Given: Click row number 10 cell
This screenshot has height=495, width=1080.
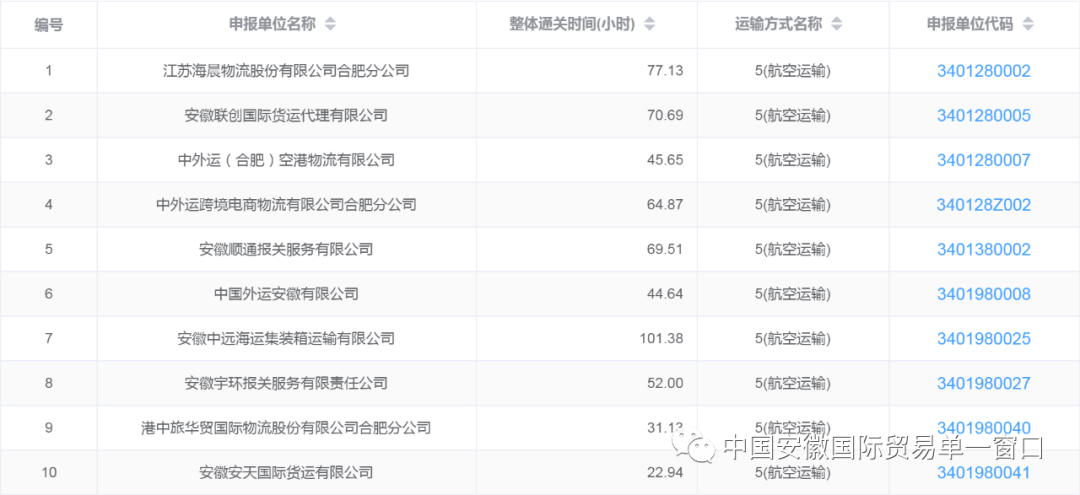Looking at the screenshot, I should 49,473.
